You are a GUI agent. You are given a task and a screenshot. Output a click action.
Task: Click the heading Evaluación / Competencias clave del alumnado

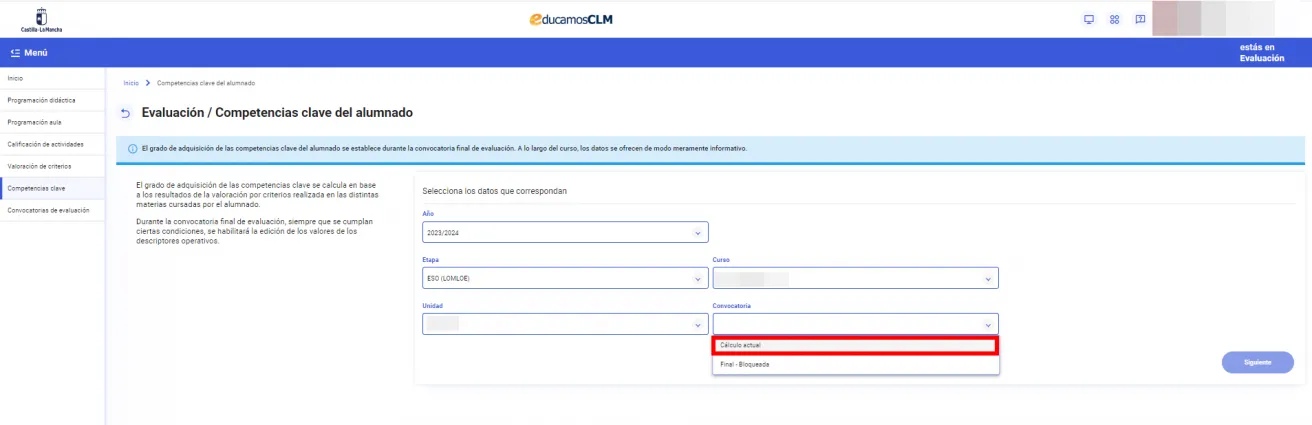click(277, 113)
